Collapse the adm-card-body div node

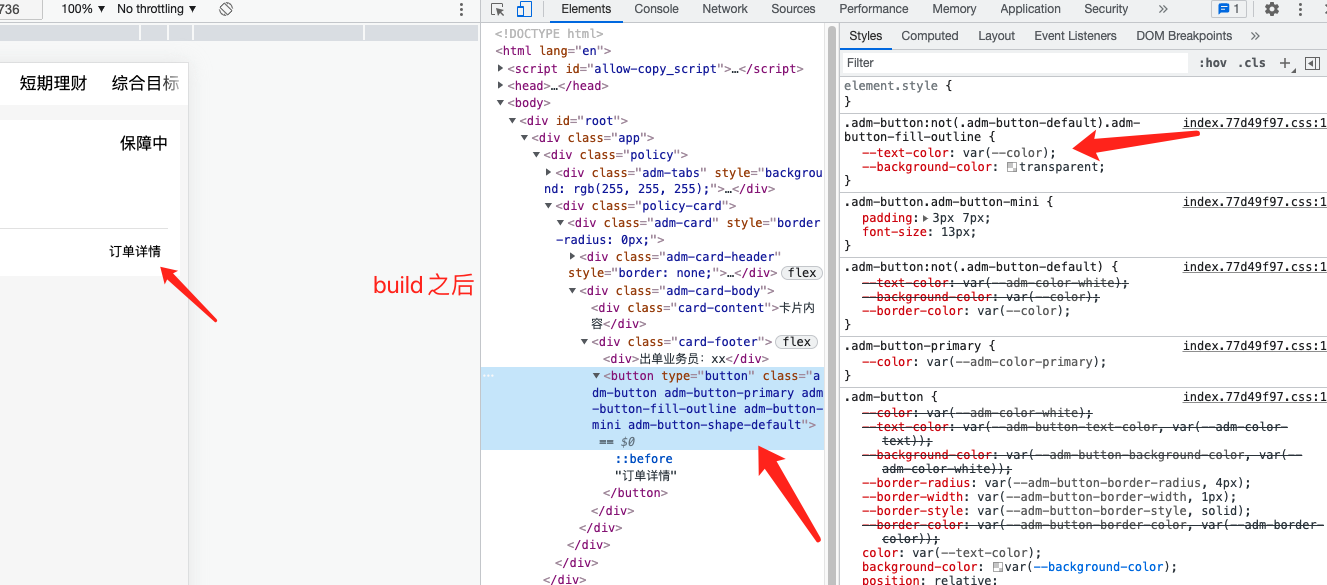pos(573,291)
